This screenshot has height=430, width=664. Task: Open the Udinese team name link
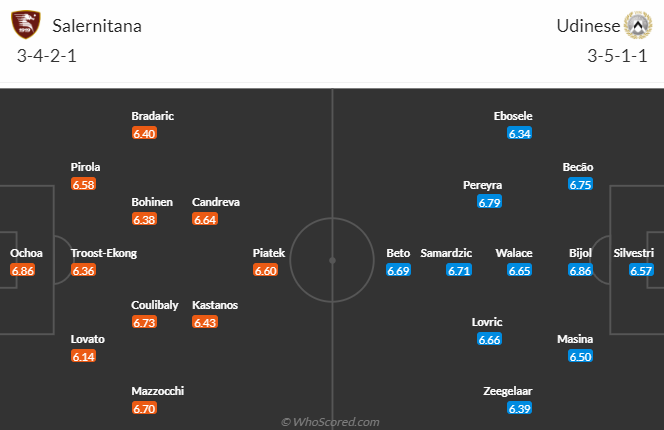coord(588,26)
